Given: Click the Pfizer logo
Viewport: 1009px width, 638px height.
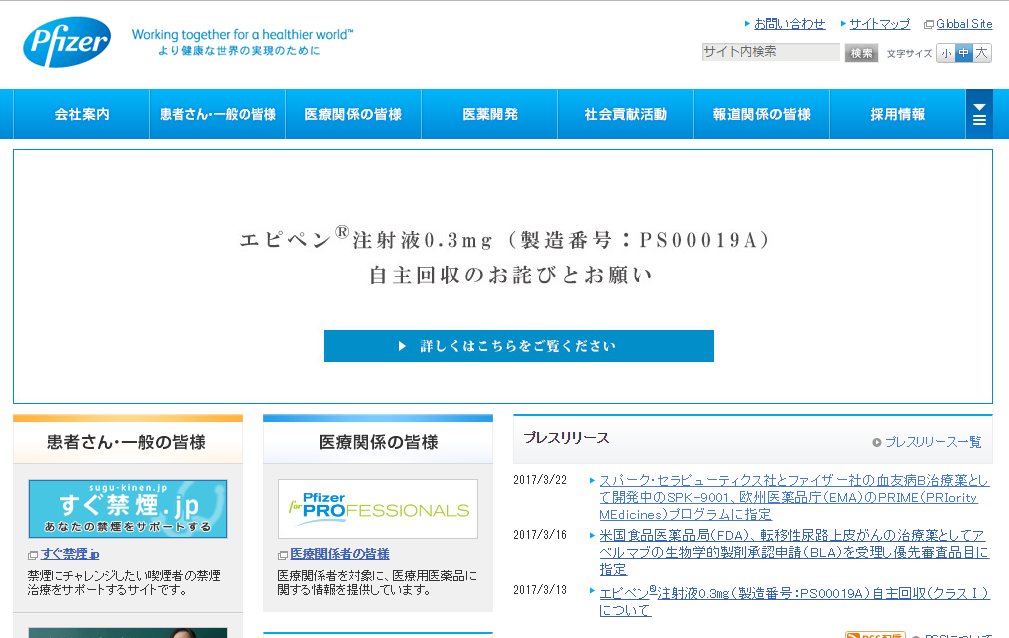Looking at the screenshot, I should pyautogui.click(x=67, y=42).
